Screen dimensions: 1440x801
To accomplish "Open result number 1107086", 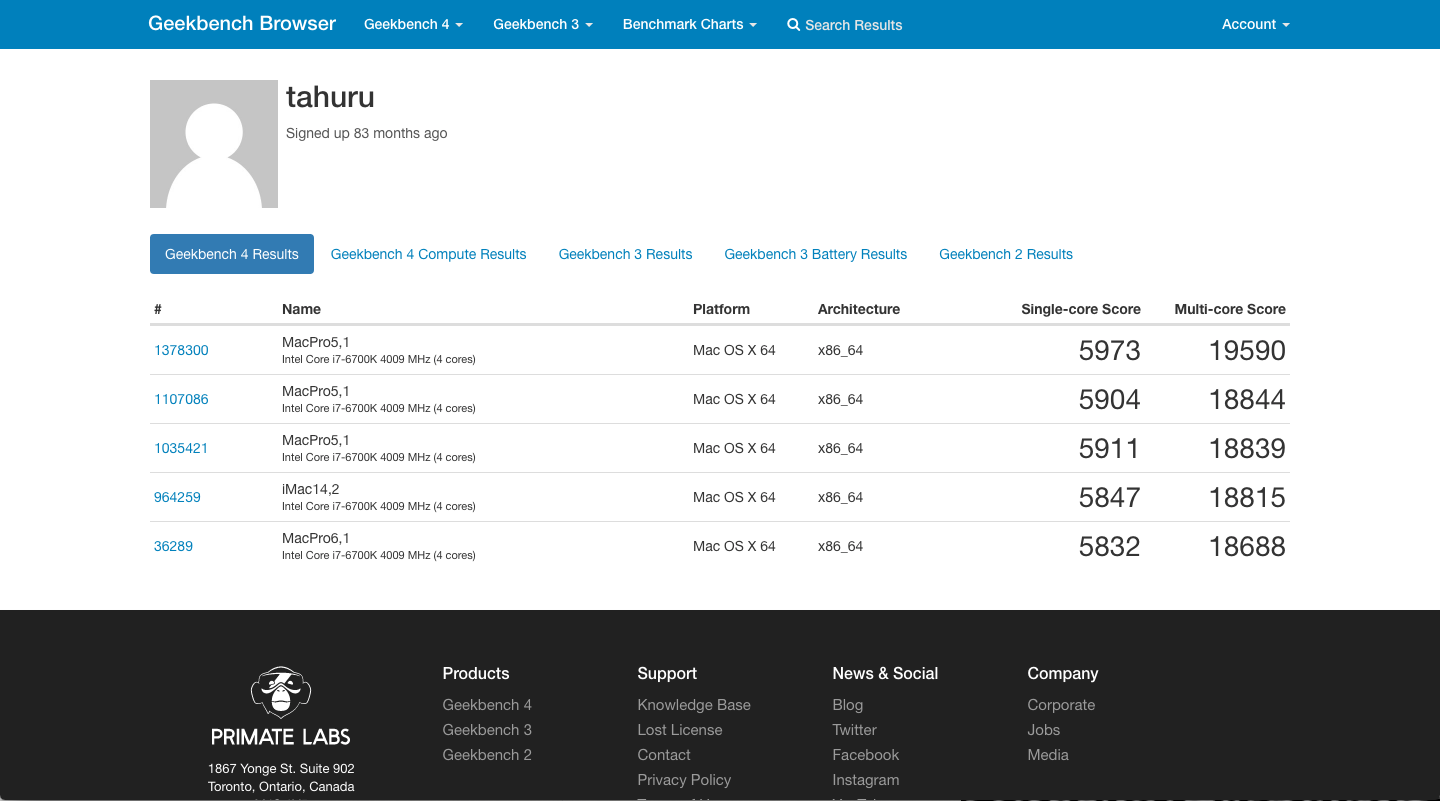I will tap(181, 399).
